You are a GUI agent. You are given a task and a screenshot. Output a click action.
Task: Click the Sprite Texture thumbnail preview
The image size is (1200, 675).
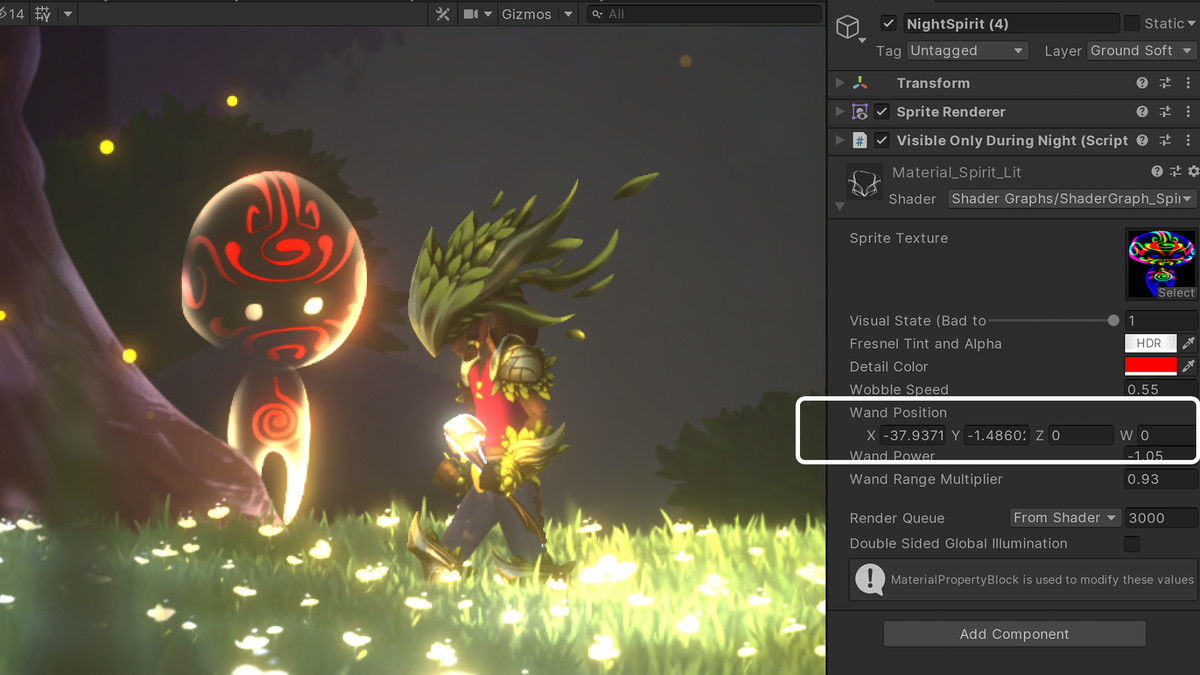point(1161,263)
